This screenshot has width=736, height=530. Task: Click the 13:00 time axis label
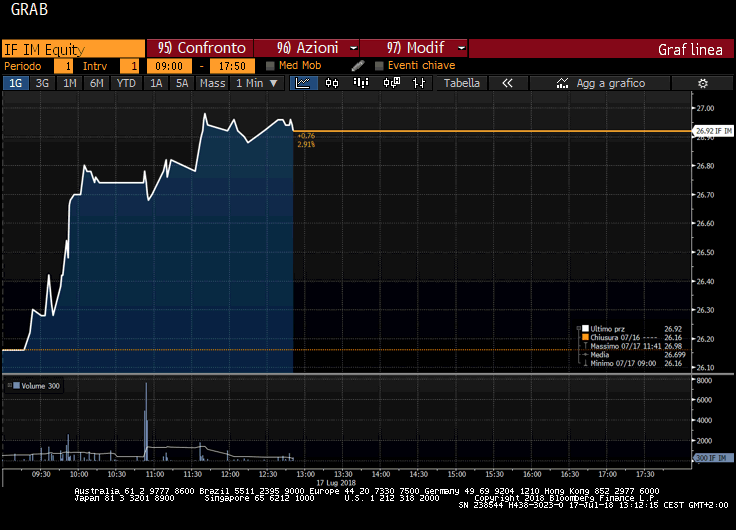(x=306, y=474)
